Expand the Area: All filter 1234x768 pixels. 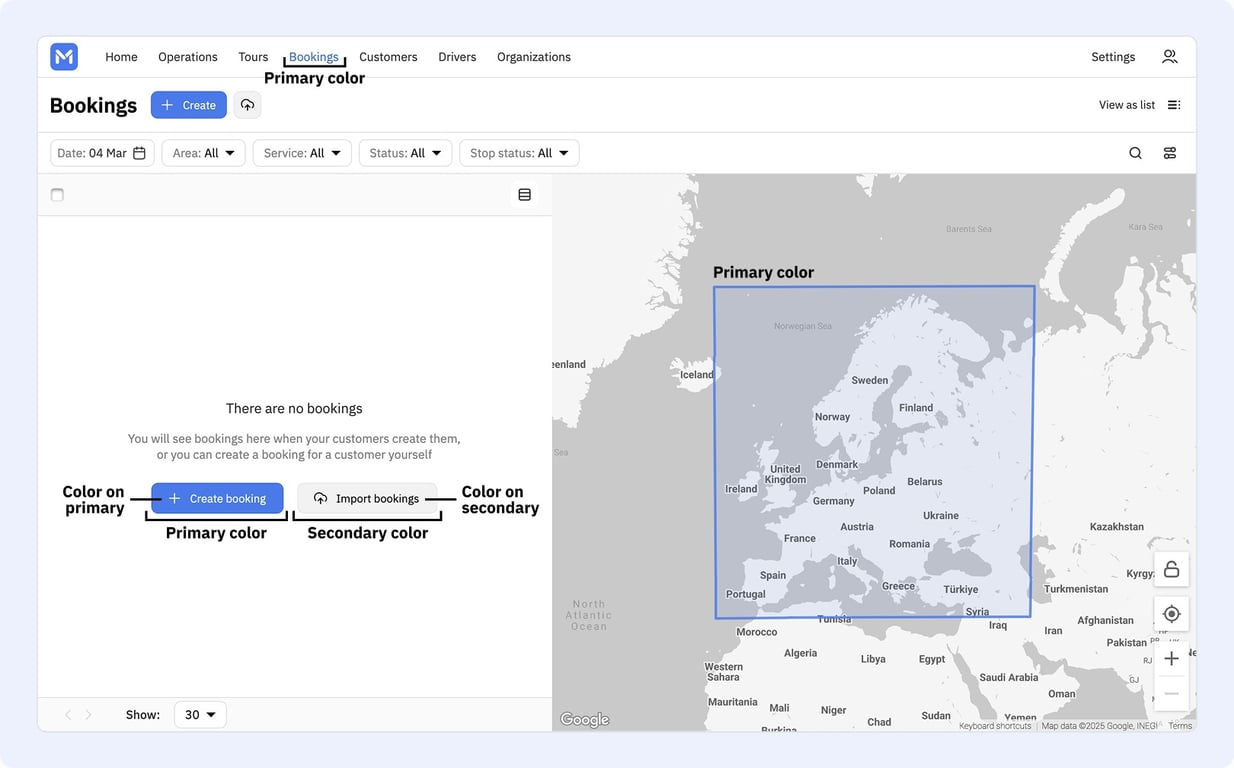click(x=203, y=153)
